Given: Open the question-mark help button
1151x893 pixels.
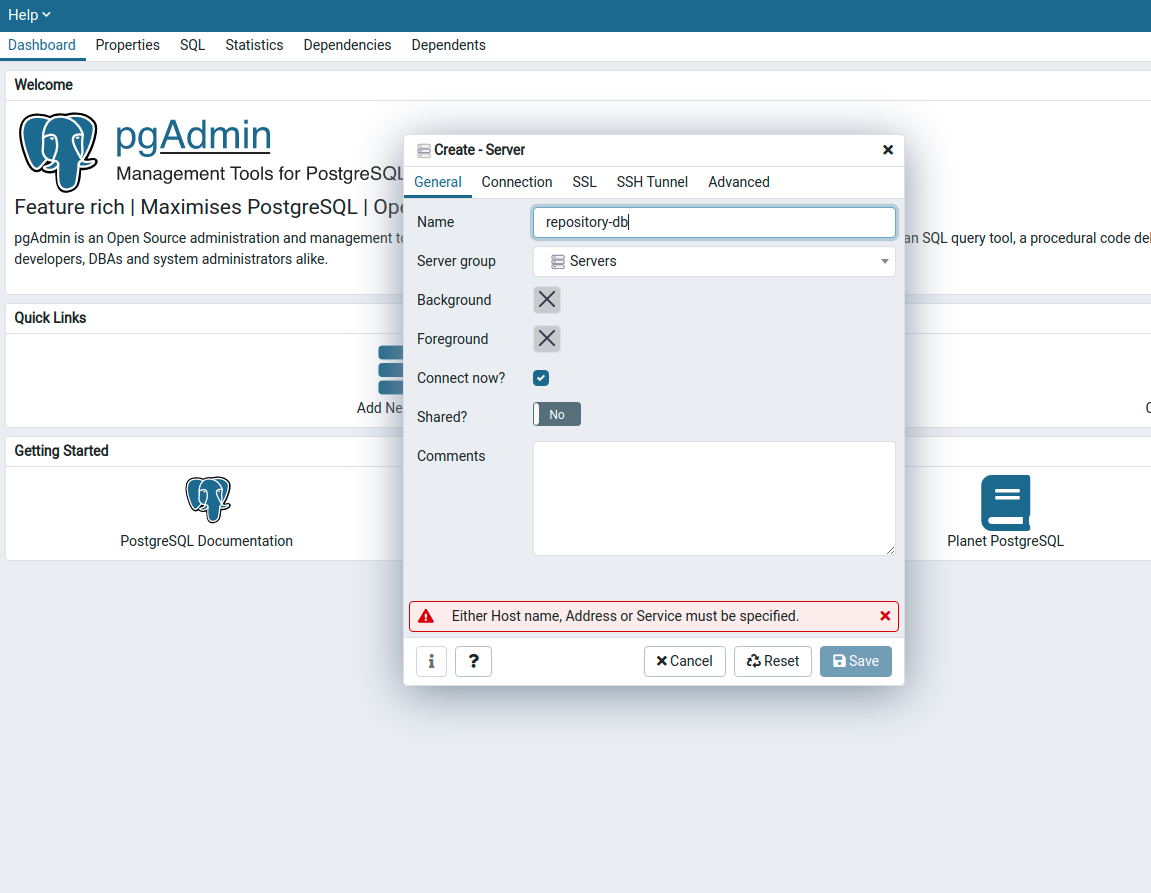Looking at the screenshot, I should 473,661.
